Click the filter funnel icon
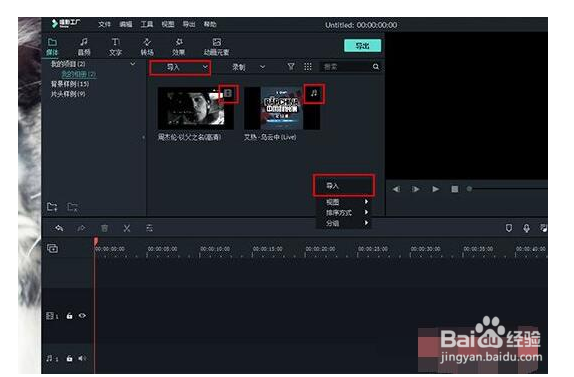This screenshot has height=377, width=574. 291,67
